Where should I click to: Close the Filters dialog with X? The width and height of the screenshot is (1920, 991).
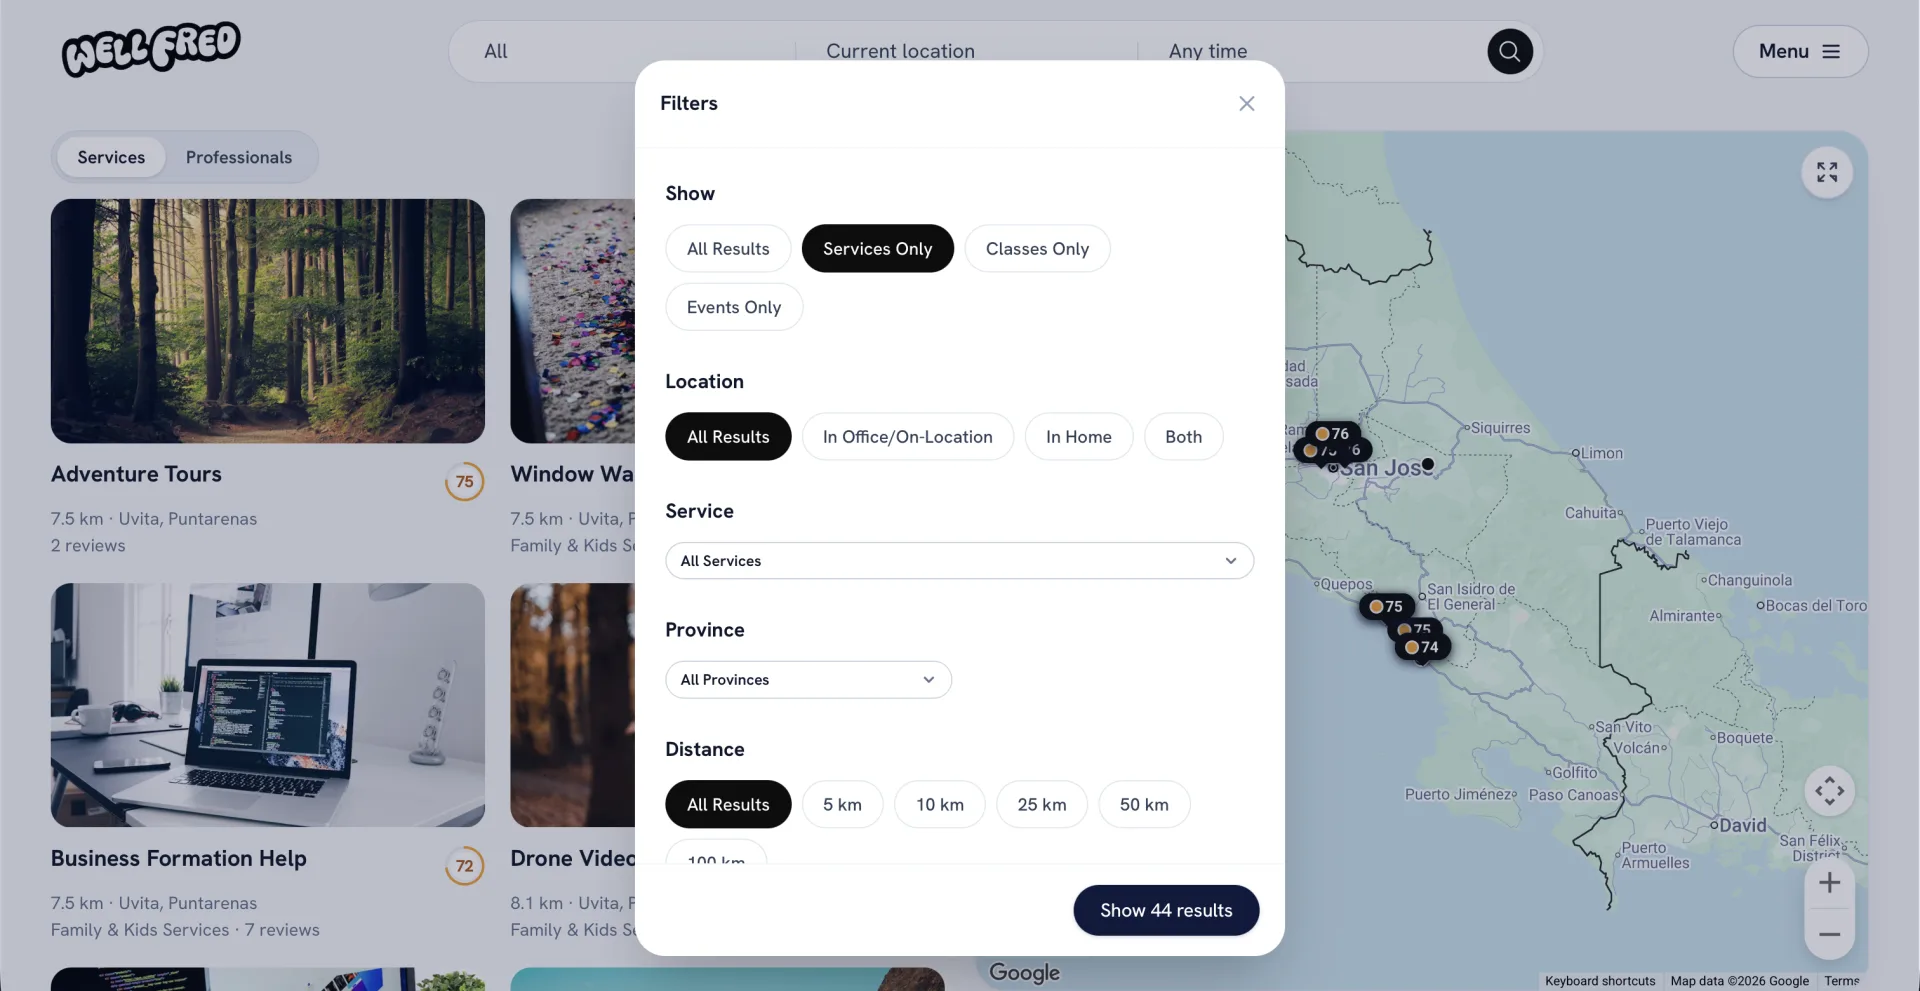click(1246, 104)
